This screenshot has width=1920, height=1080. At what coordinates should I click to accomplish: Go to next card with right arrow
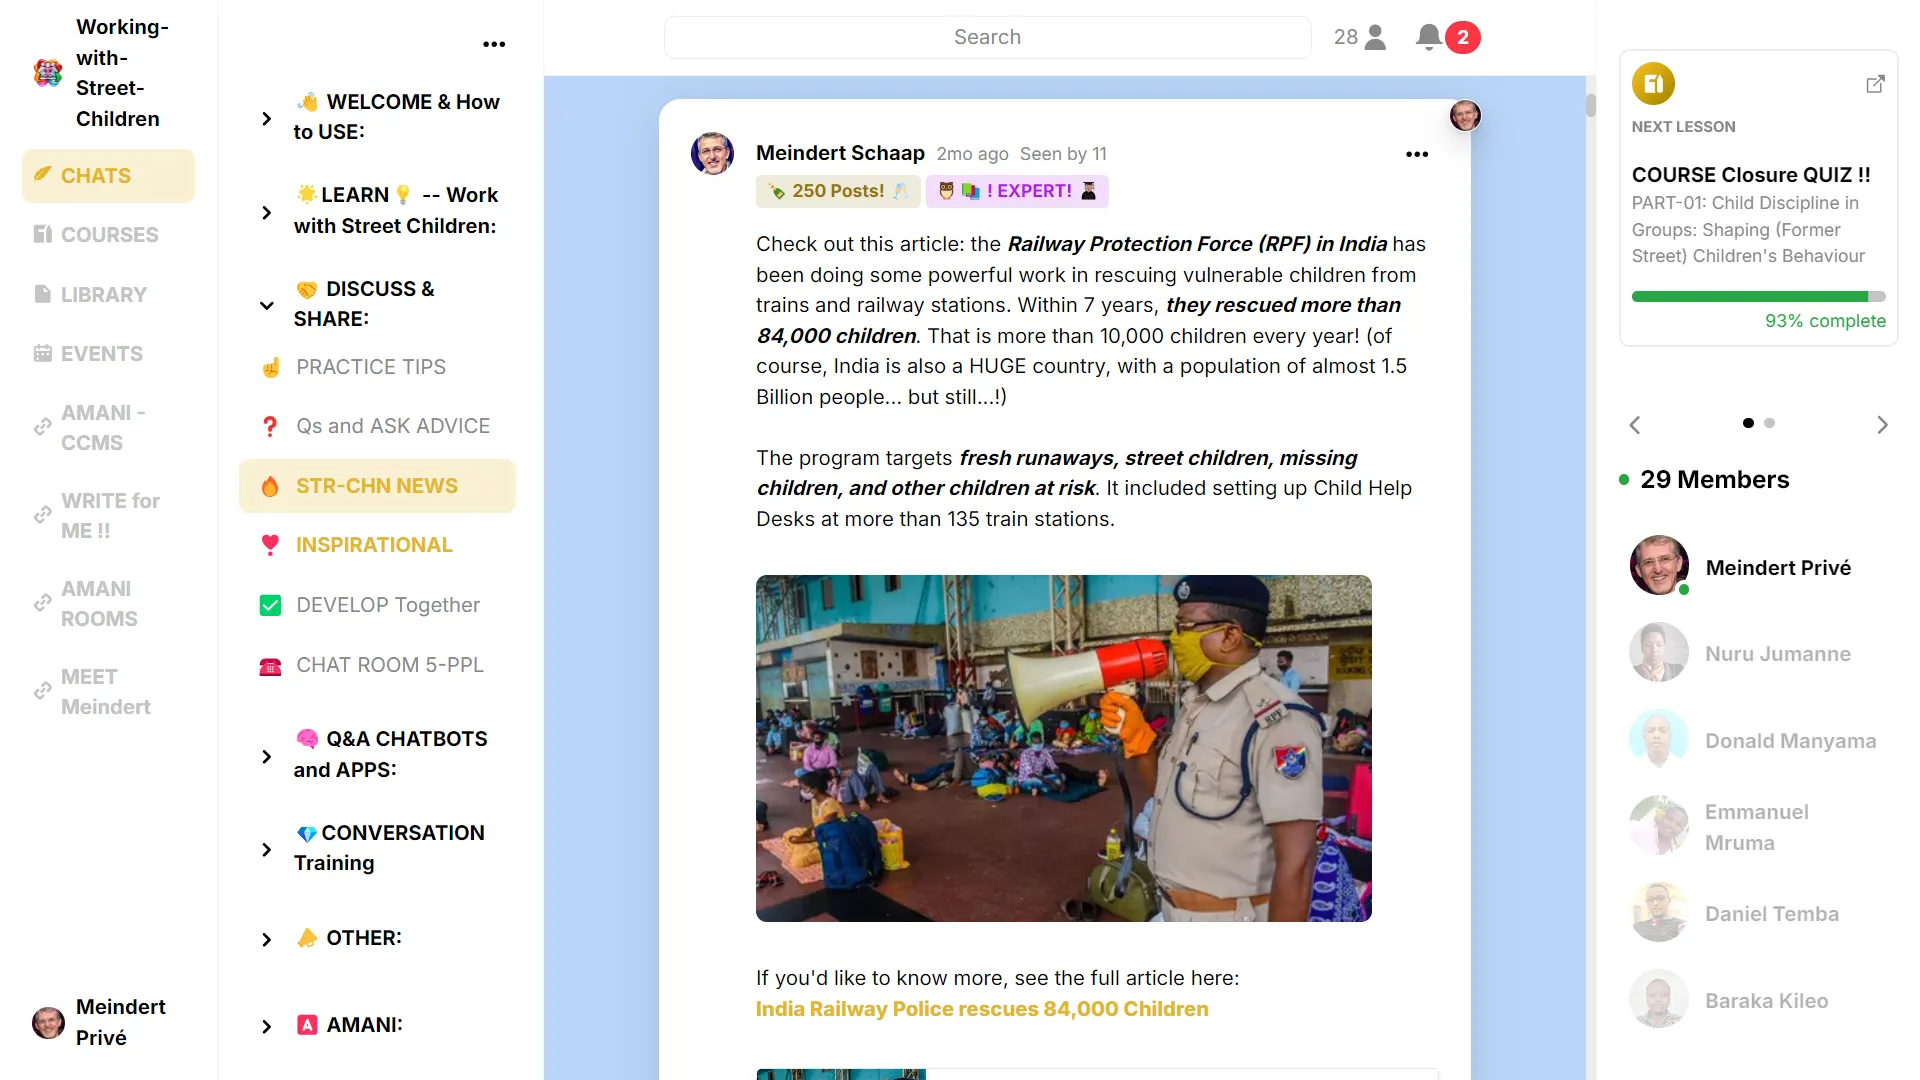[1882, 425]
